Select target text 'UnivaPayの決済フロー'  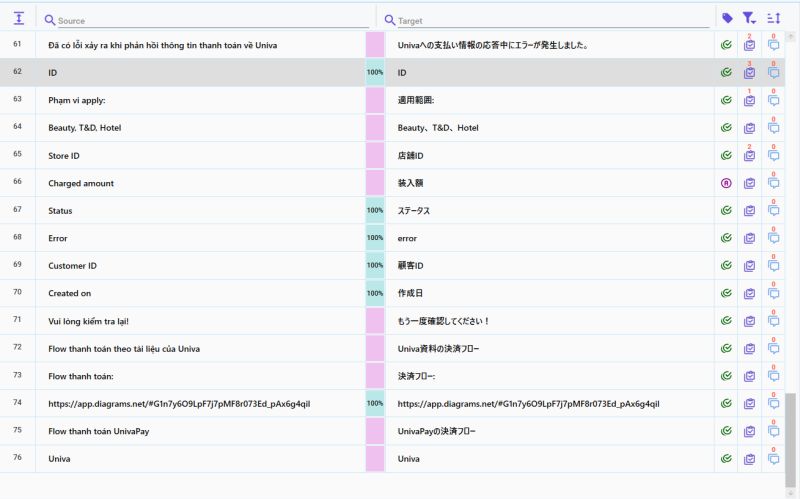coord(437,431)
